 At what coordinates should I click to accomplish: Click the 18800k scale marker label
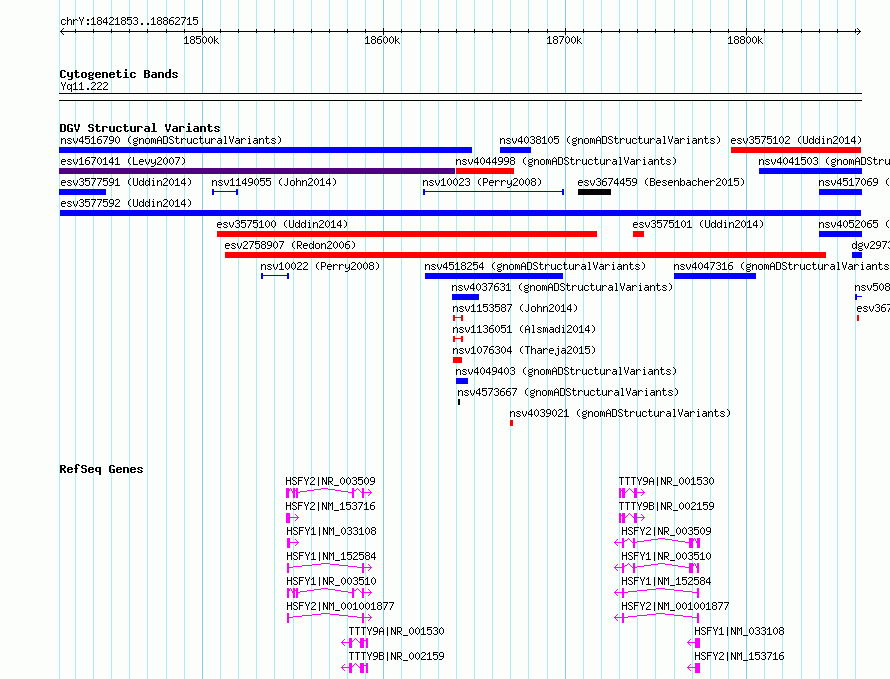point(745,40)
